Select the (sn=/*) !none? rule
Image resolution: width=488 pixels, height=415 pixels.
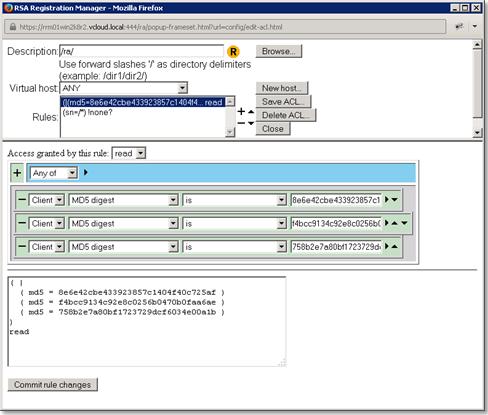143,112
